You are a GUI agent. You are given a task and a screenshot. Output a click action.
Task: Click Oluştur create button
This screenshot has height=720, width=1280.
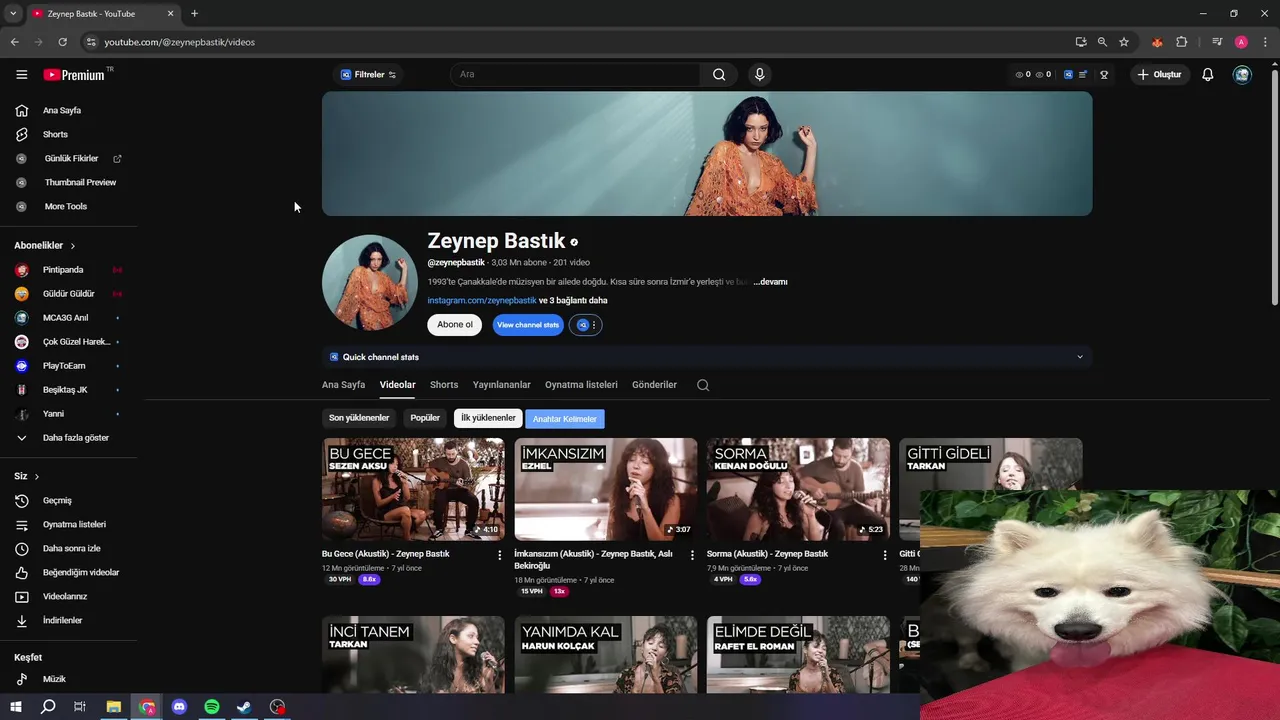point(1159,75)
